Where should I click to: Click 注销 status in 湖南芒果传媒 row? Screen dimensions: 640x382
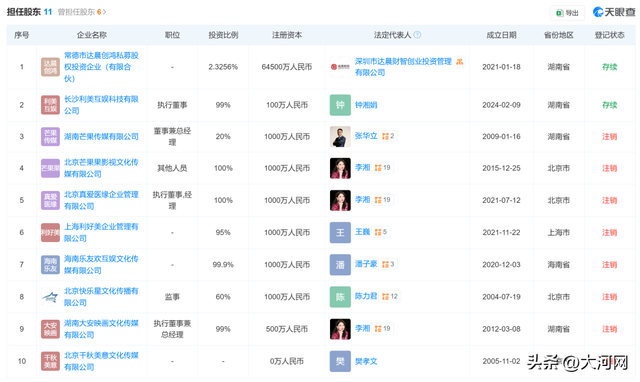coord(609,137)
